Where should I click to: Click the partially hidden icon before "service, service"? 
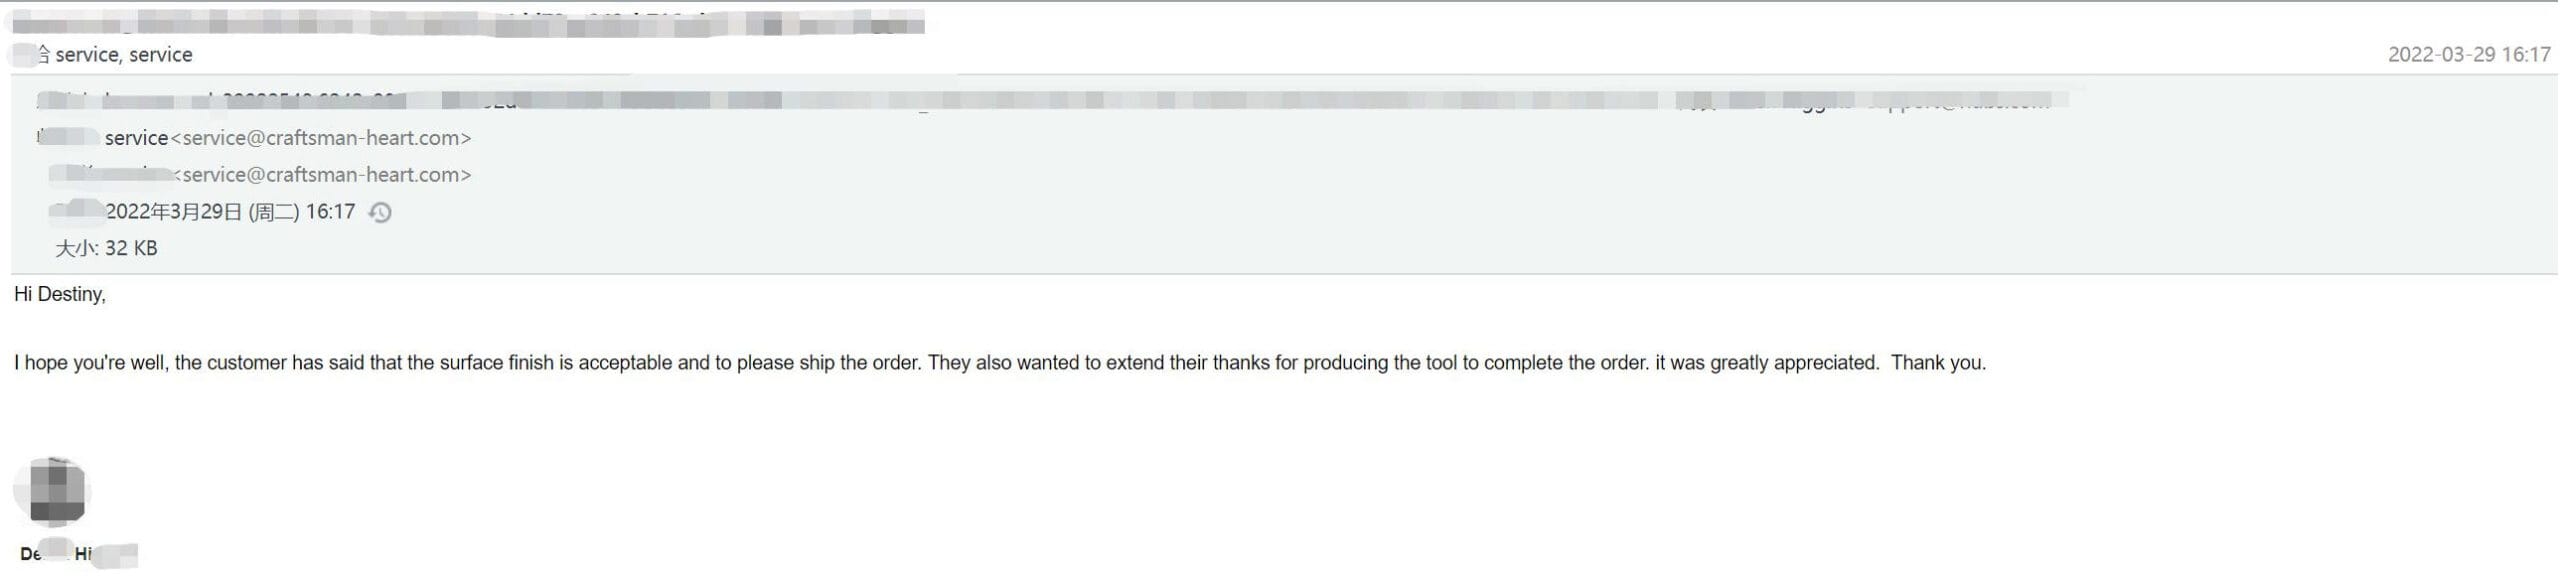(x=40, y=54)
